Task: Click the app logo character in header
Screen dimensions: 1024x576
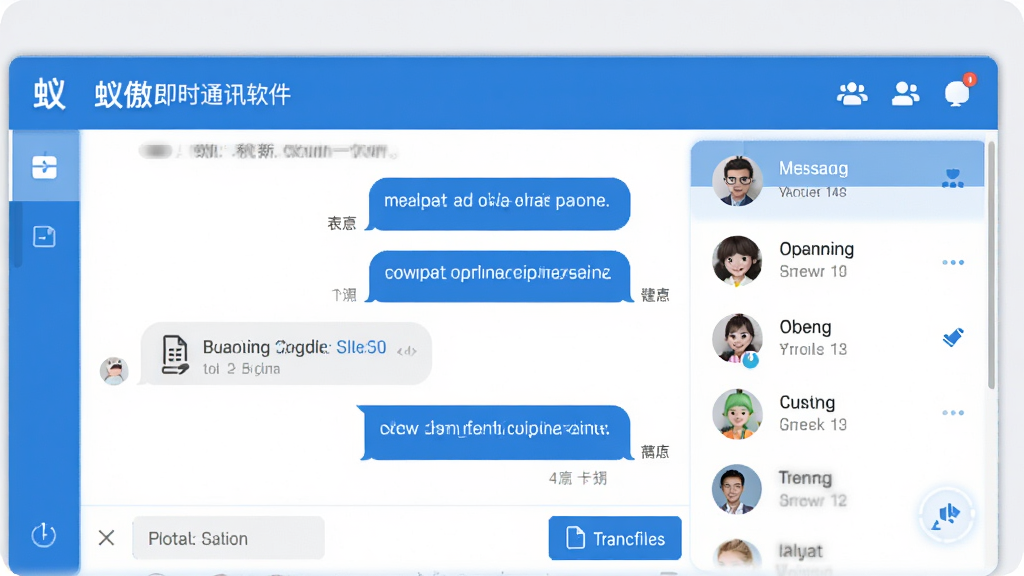Action: pos(50,94)
